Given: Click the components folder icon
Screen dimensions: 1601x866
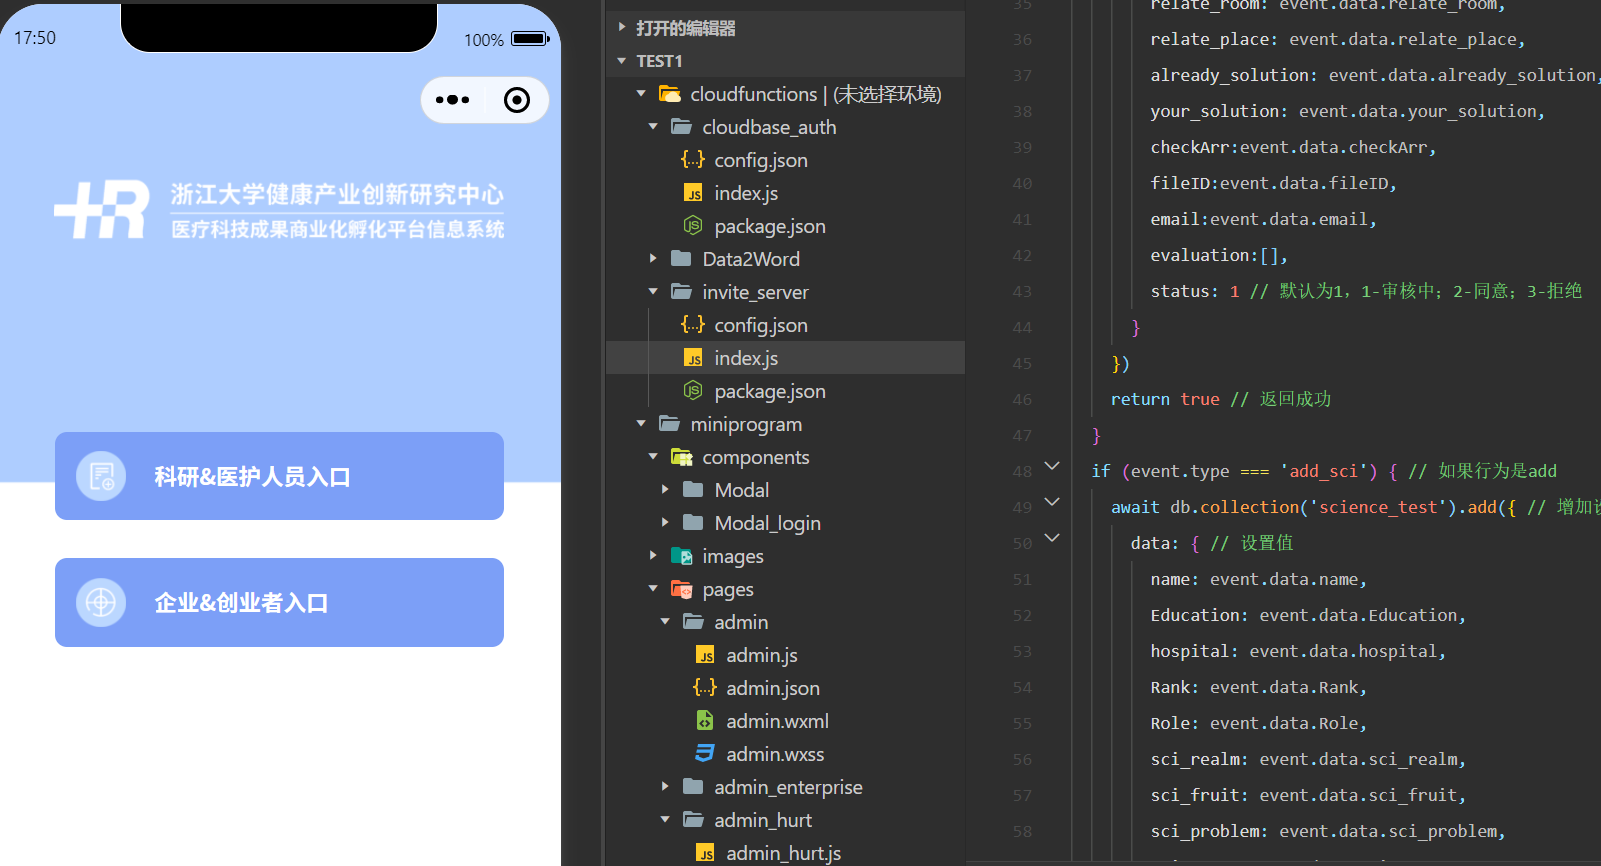Looking at the screenshot, I should [682, 457].
